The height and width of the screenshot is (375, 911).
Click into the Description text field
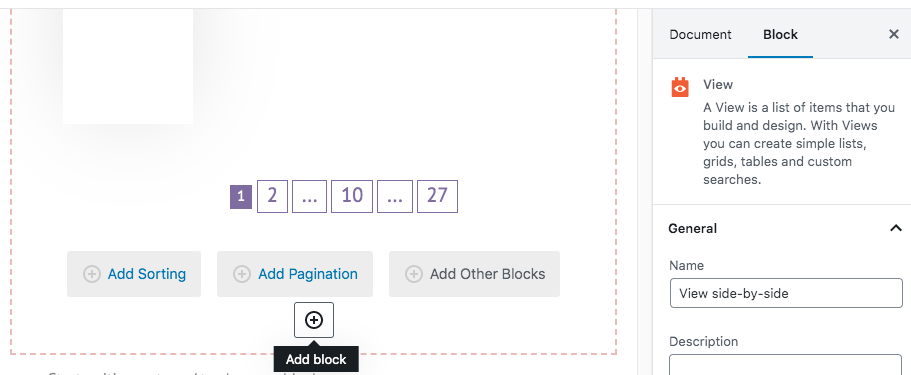[x=786, y=365]
